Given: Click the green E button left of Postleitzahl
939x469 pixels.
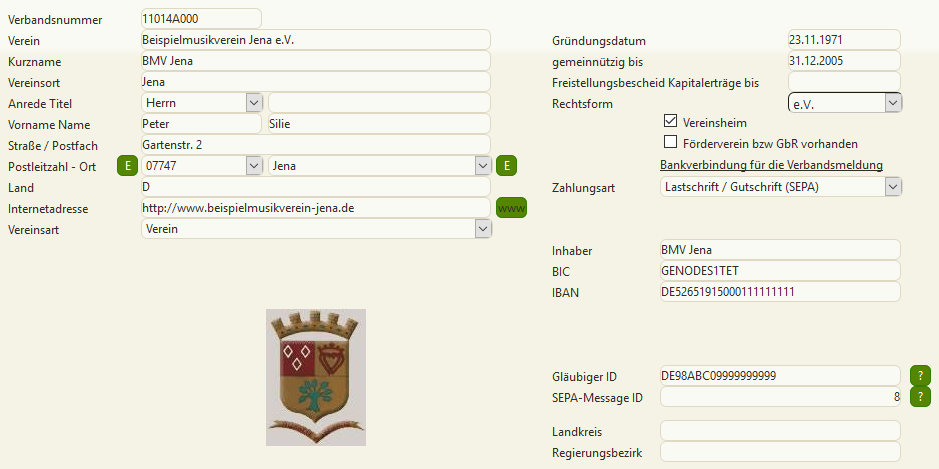Looking at the screenshot, I should pyautogui.click(x=127, y=166).
